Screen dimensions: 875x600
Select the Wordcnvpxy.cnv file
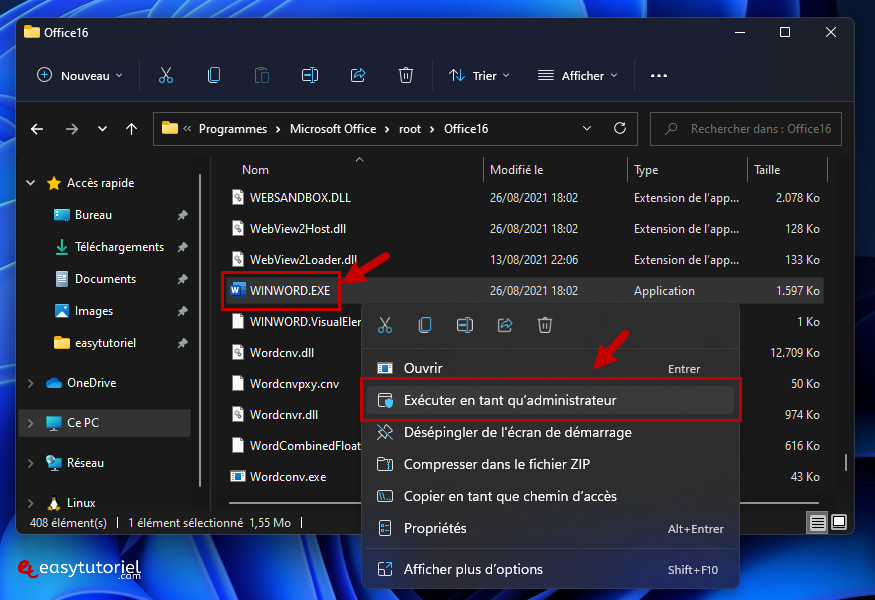coord(294,384)
